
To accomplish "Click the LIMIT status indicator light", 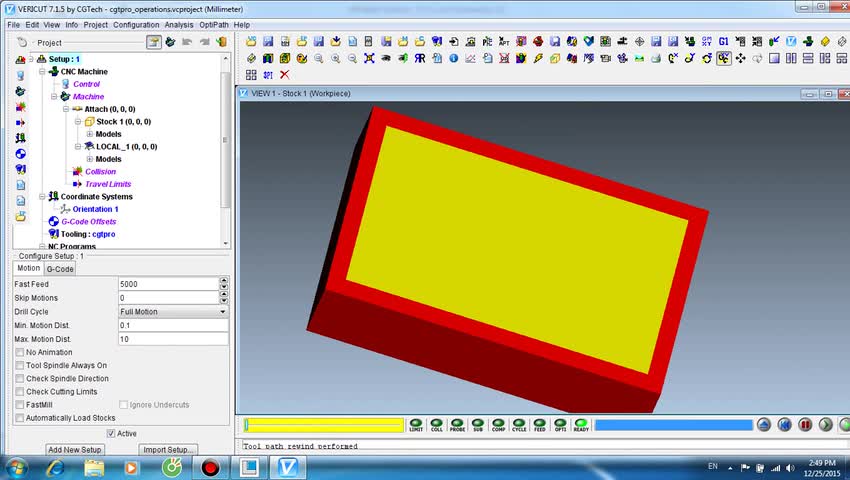I will (x=416, y=425).
